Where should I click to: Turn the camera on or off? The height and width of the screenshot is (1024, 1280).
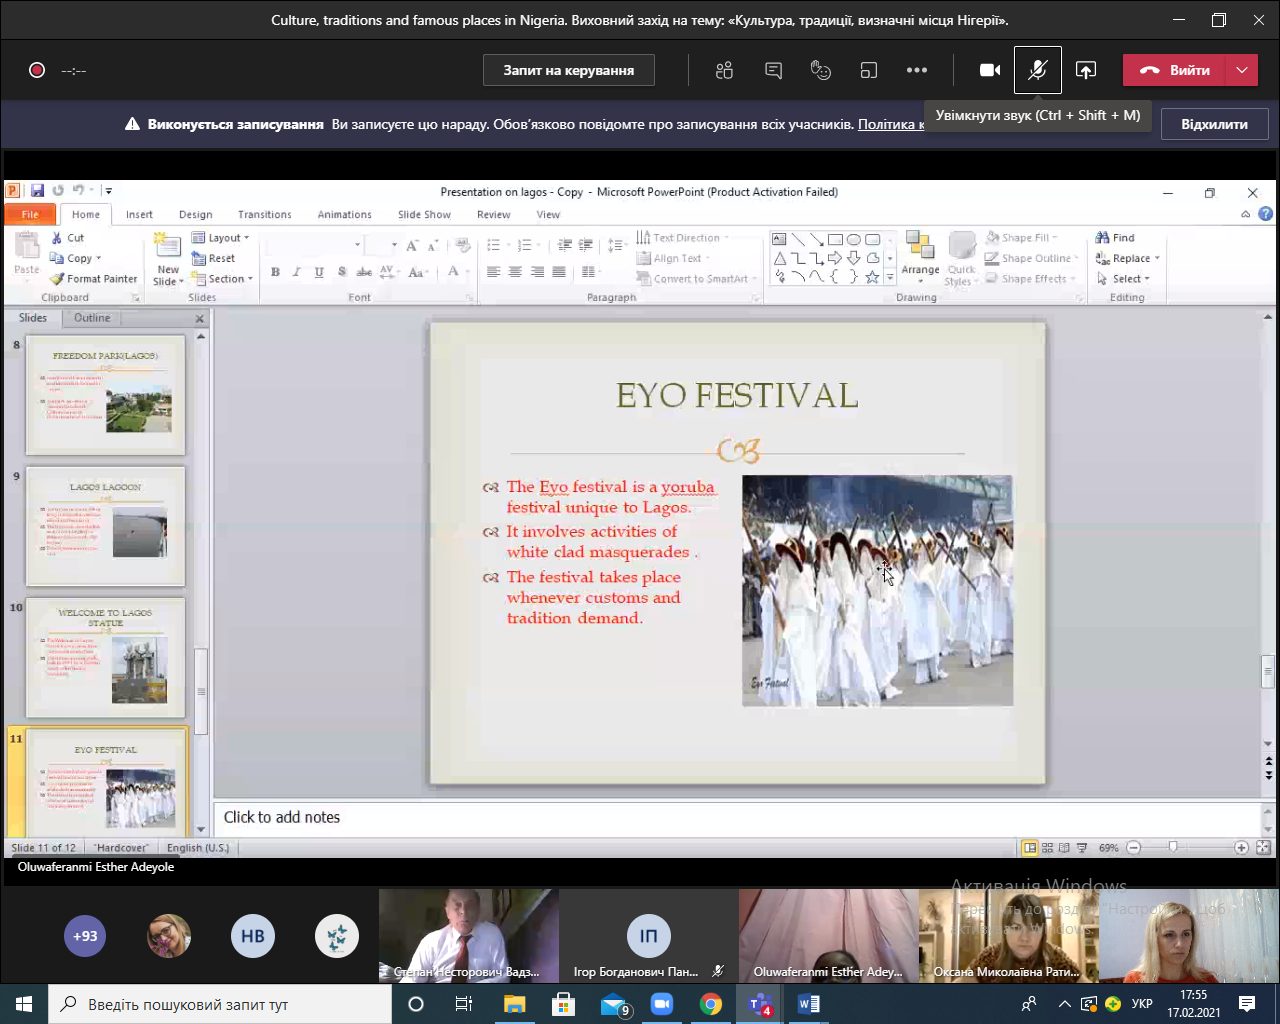click(990, 70)
